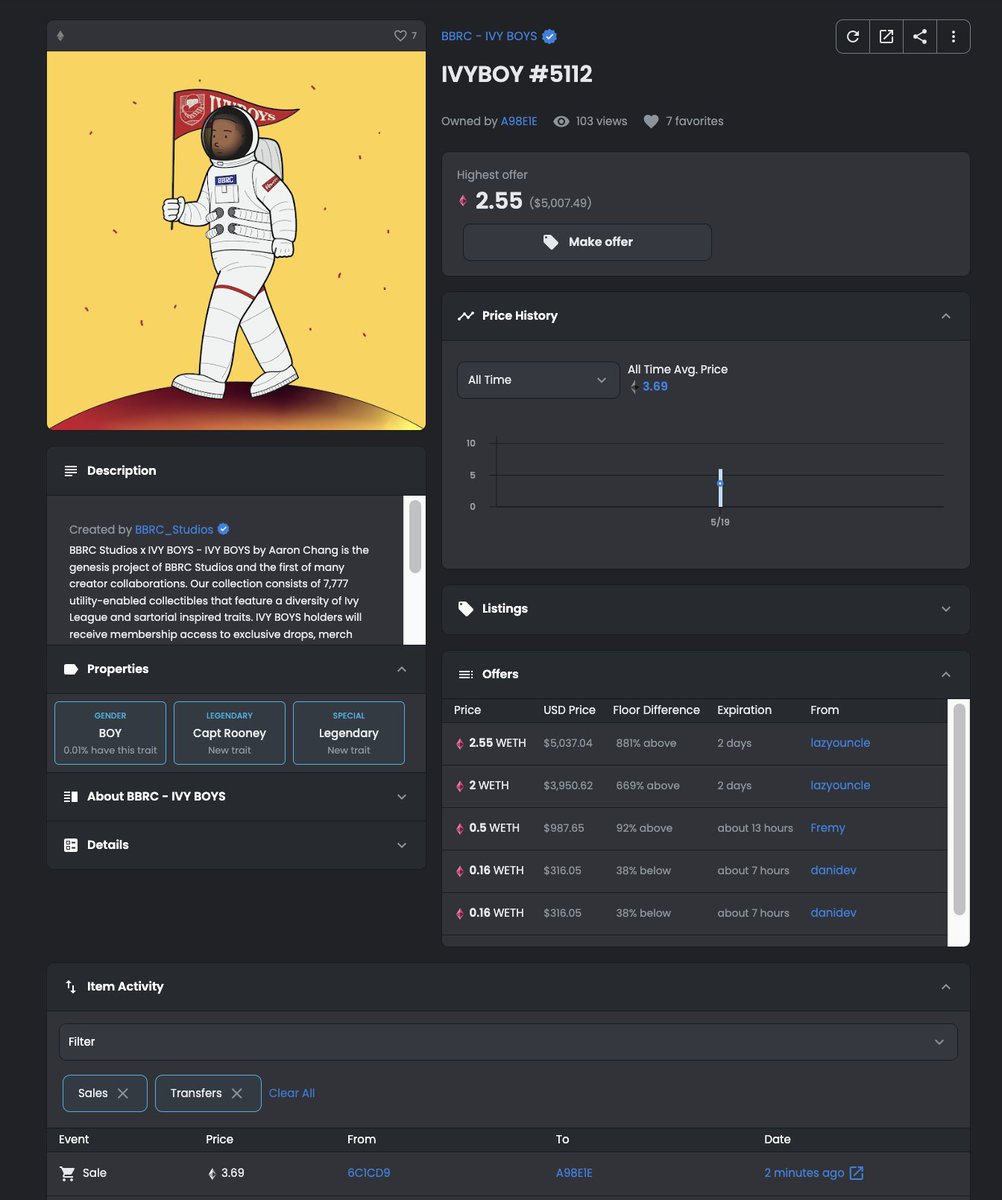1002x1200 pixels.
Task: Collapse the Properties section
Action: 402,669
